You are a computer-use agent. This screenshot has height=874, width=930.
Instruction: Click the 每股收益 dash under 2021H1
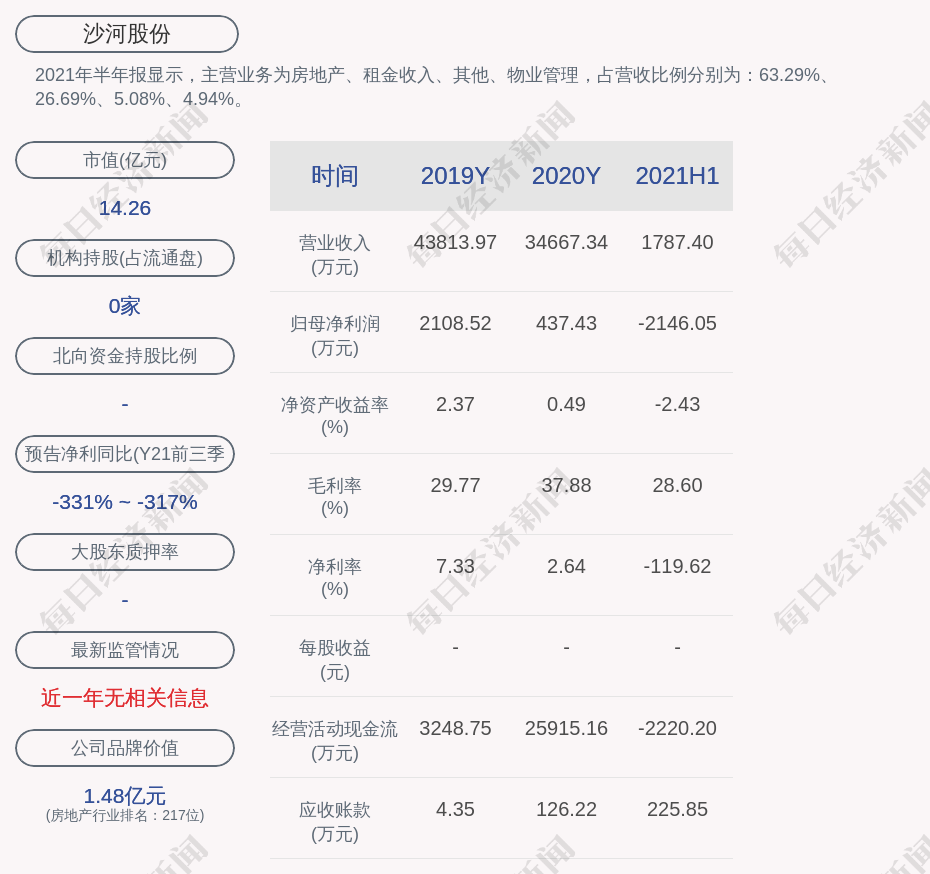click(x=677, y=648)
